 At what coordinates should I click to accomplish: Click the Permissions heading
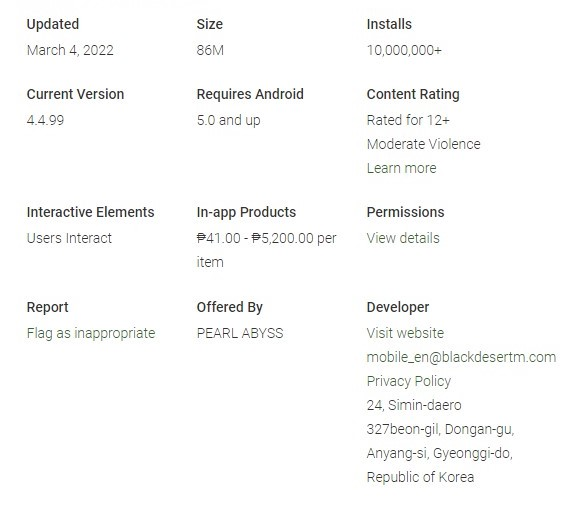(x=405, y=212)
